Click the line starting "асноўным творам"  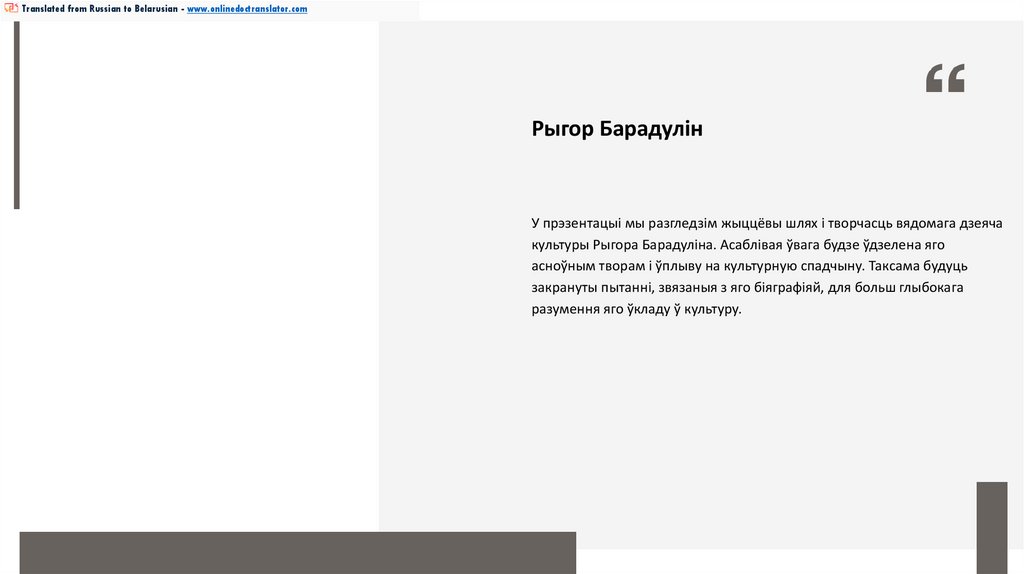[749, 266]
